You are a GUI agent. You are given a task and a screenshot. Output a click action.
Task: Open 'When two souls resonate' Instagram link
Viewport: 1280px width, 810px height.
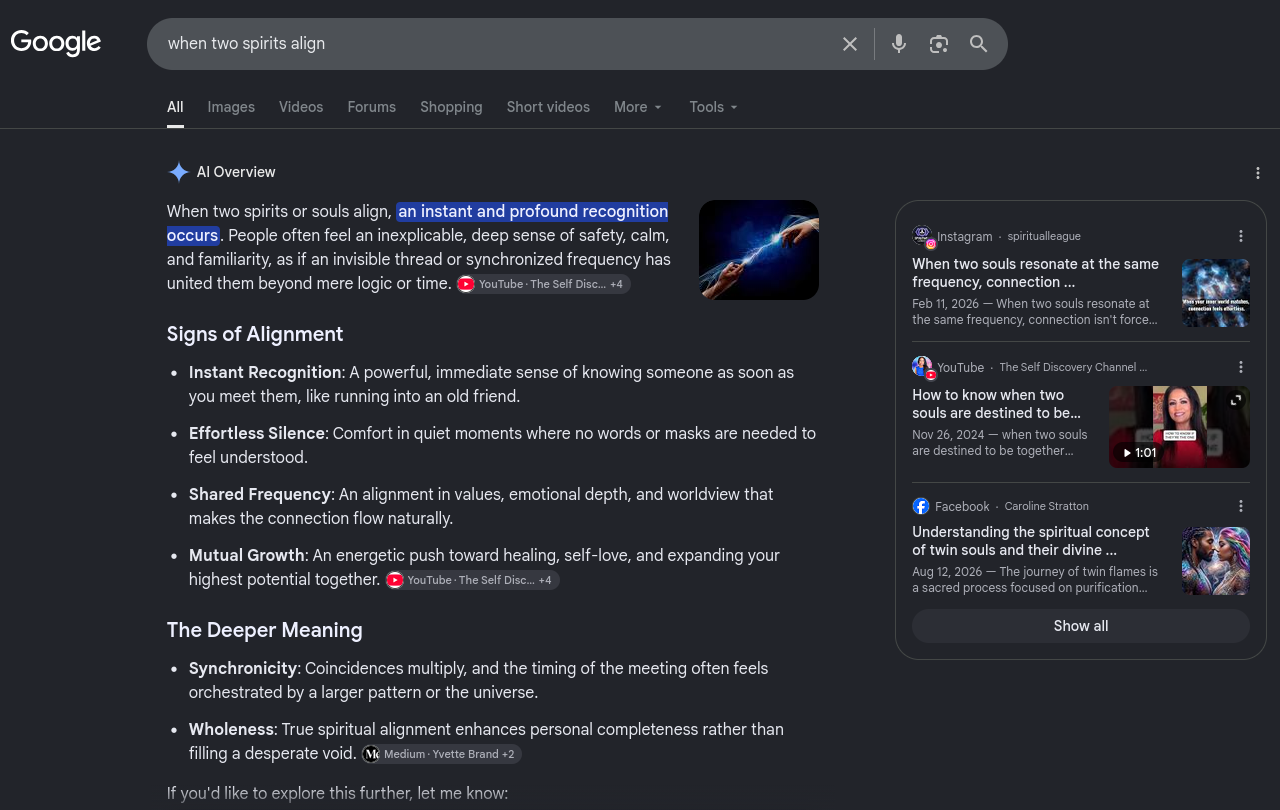click(1036, 273)
